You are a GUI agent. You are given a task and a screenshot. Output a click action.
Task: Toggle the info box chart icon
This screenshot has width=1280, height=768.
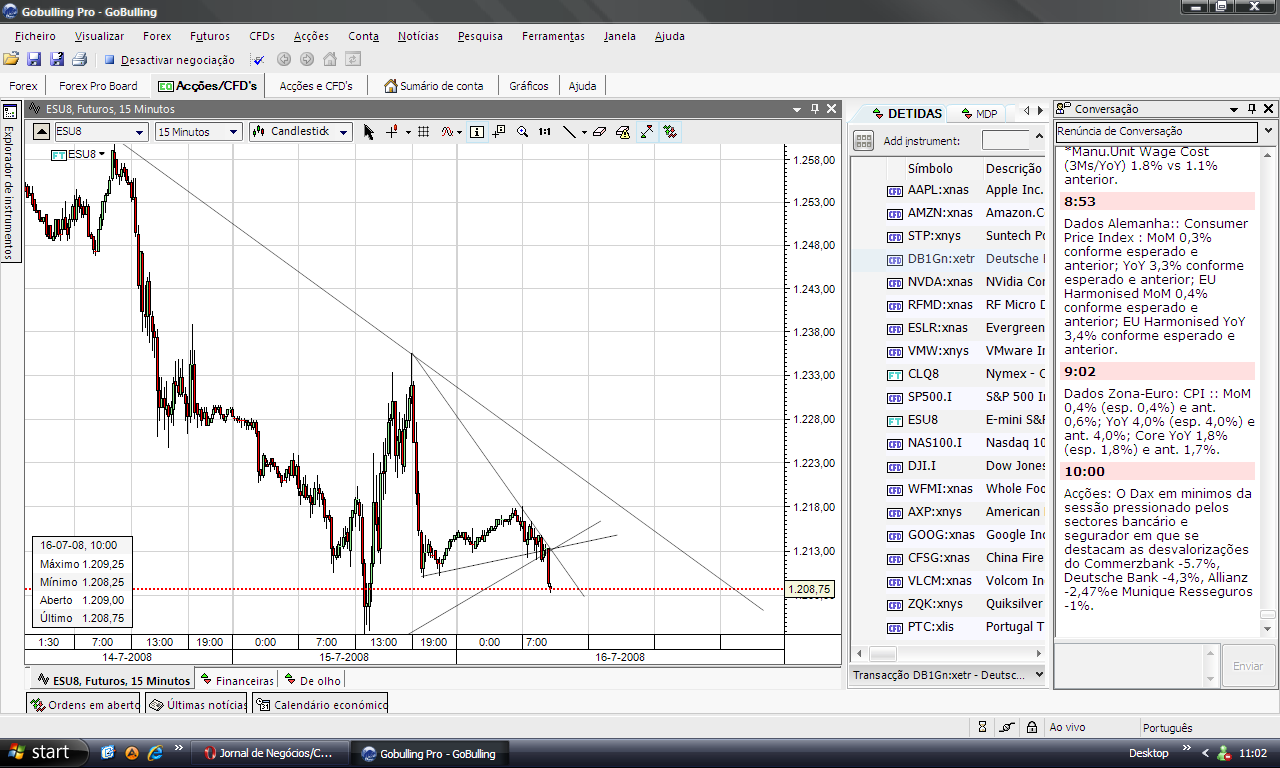(x=477, y=131)
